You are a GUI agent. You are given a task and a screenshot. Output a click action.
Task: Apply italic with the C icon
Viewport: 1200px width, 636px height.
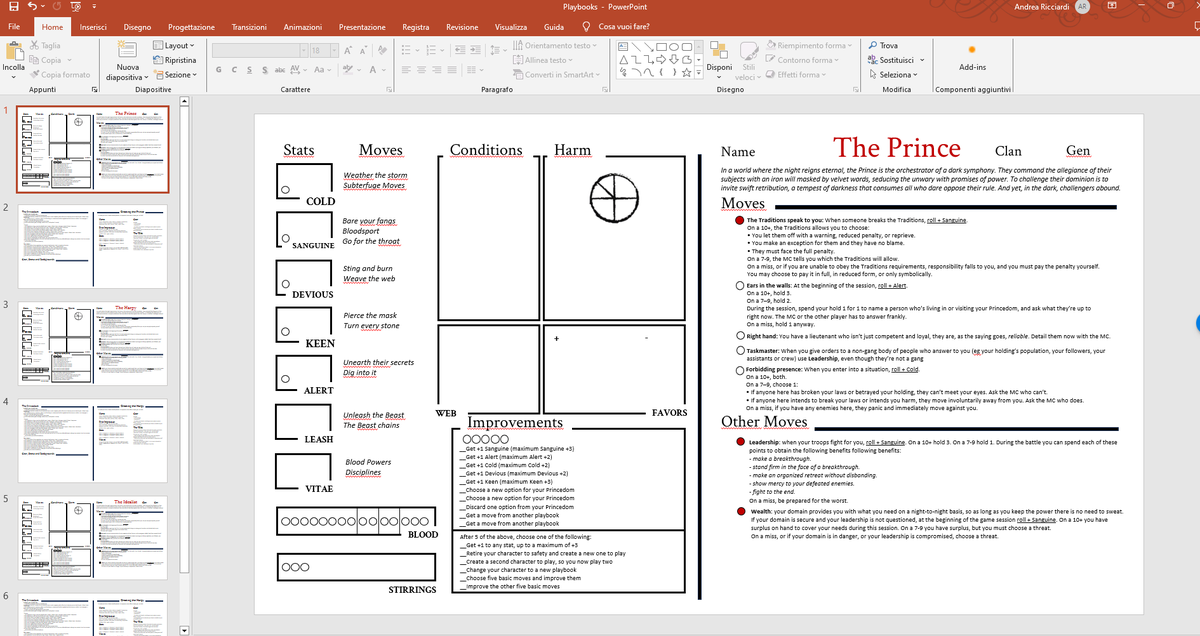pyautogui.click(x=236, y=70)
